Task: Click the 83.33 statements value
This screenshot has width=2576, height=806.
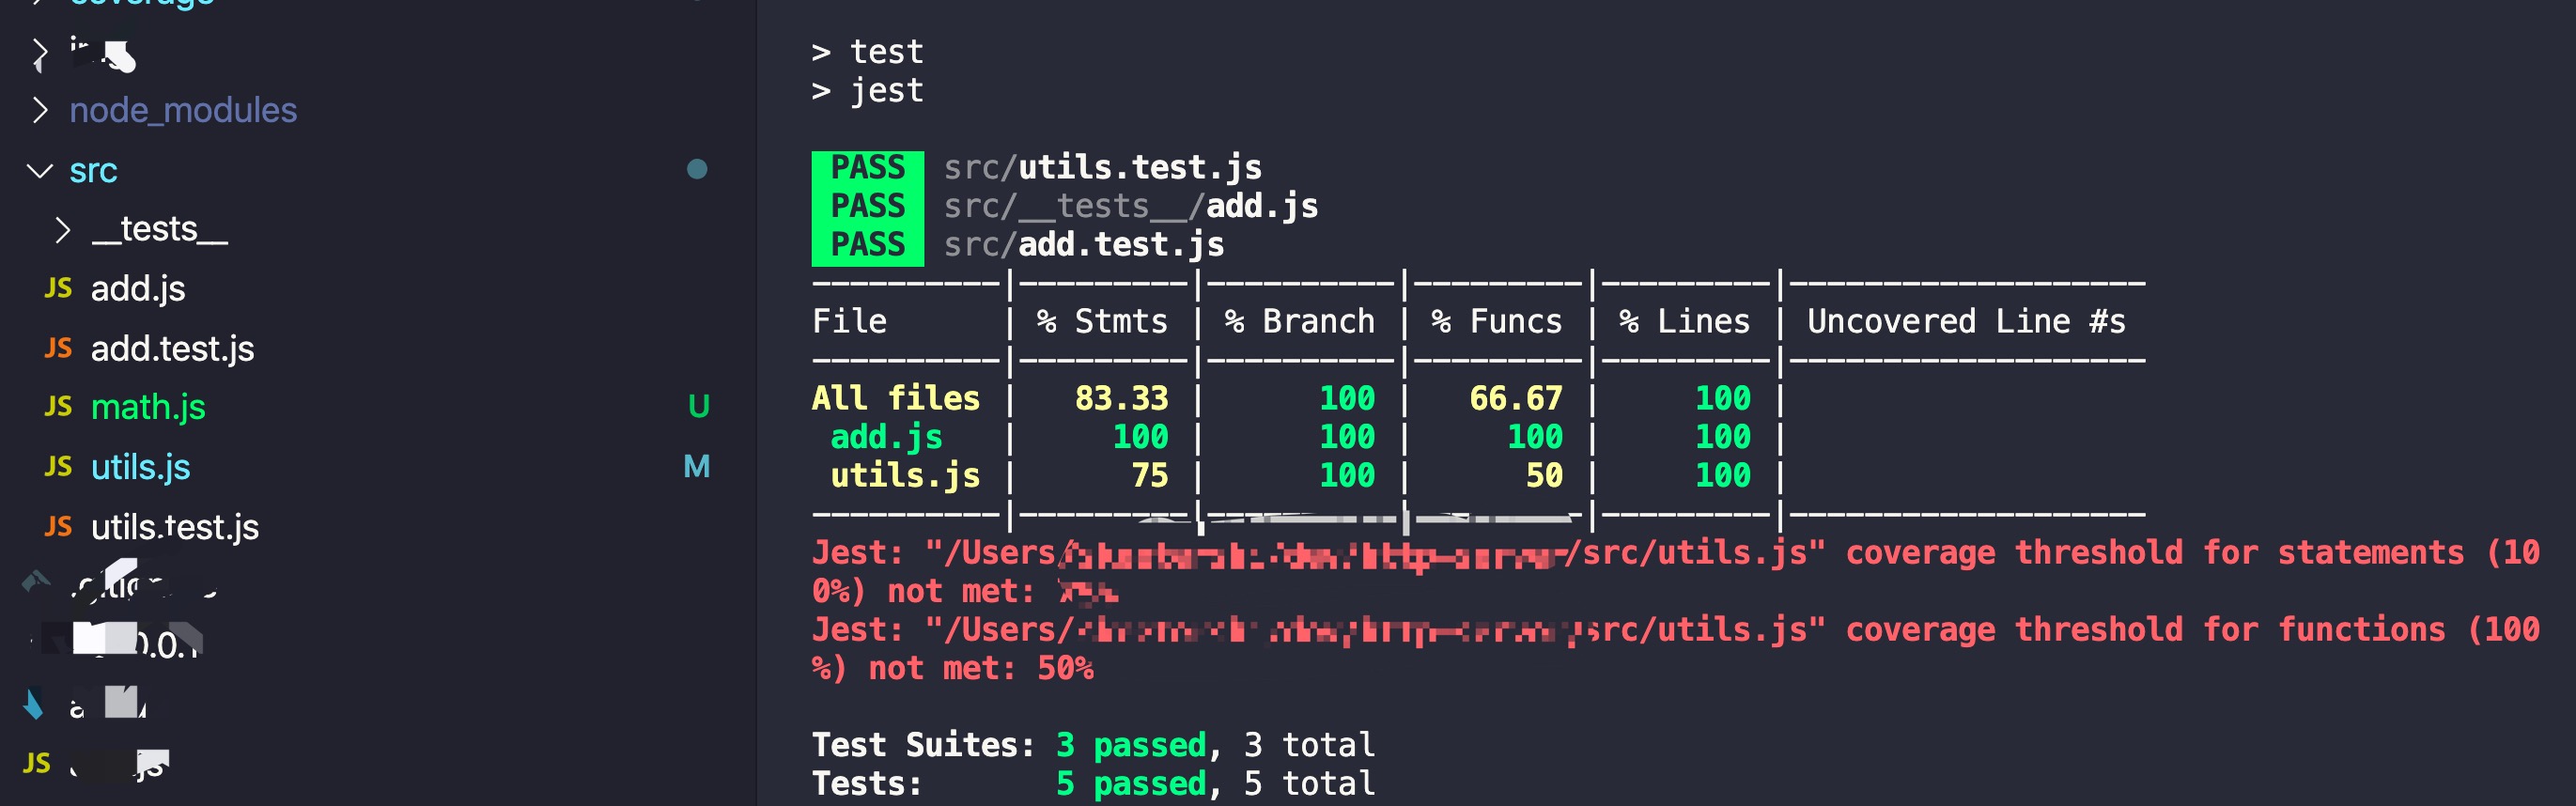Action: tap(1121, 399)
